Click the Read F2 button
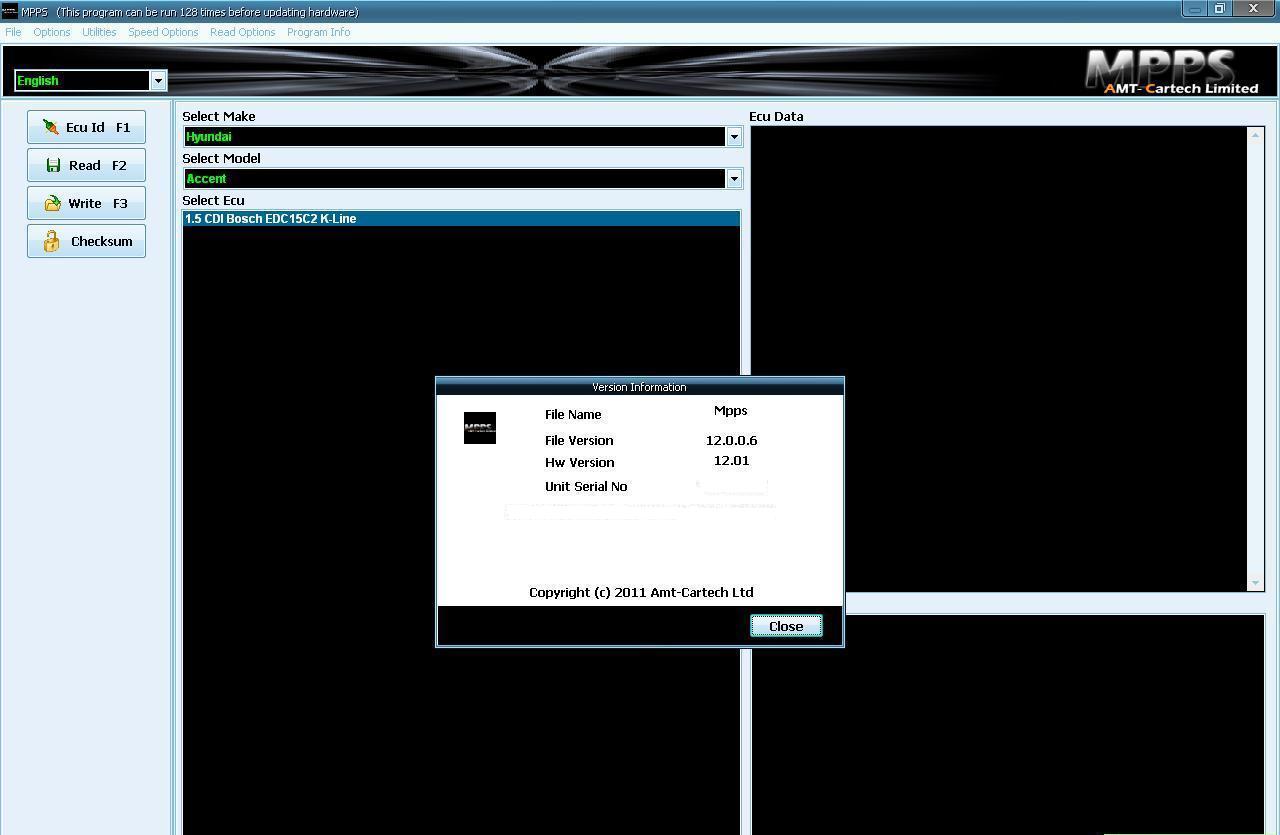Viewport: 1280px width, 835px height. point(86,165)
